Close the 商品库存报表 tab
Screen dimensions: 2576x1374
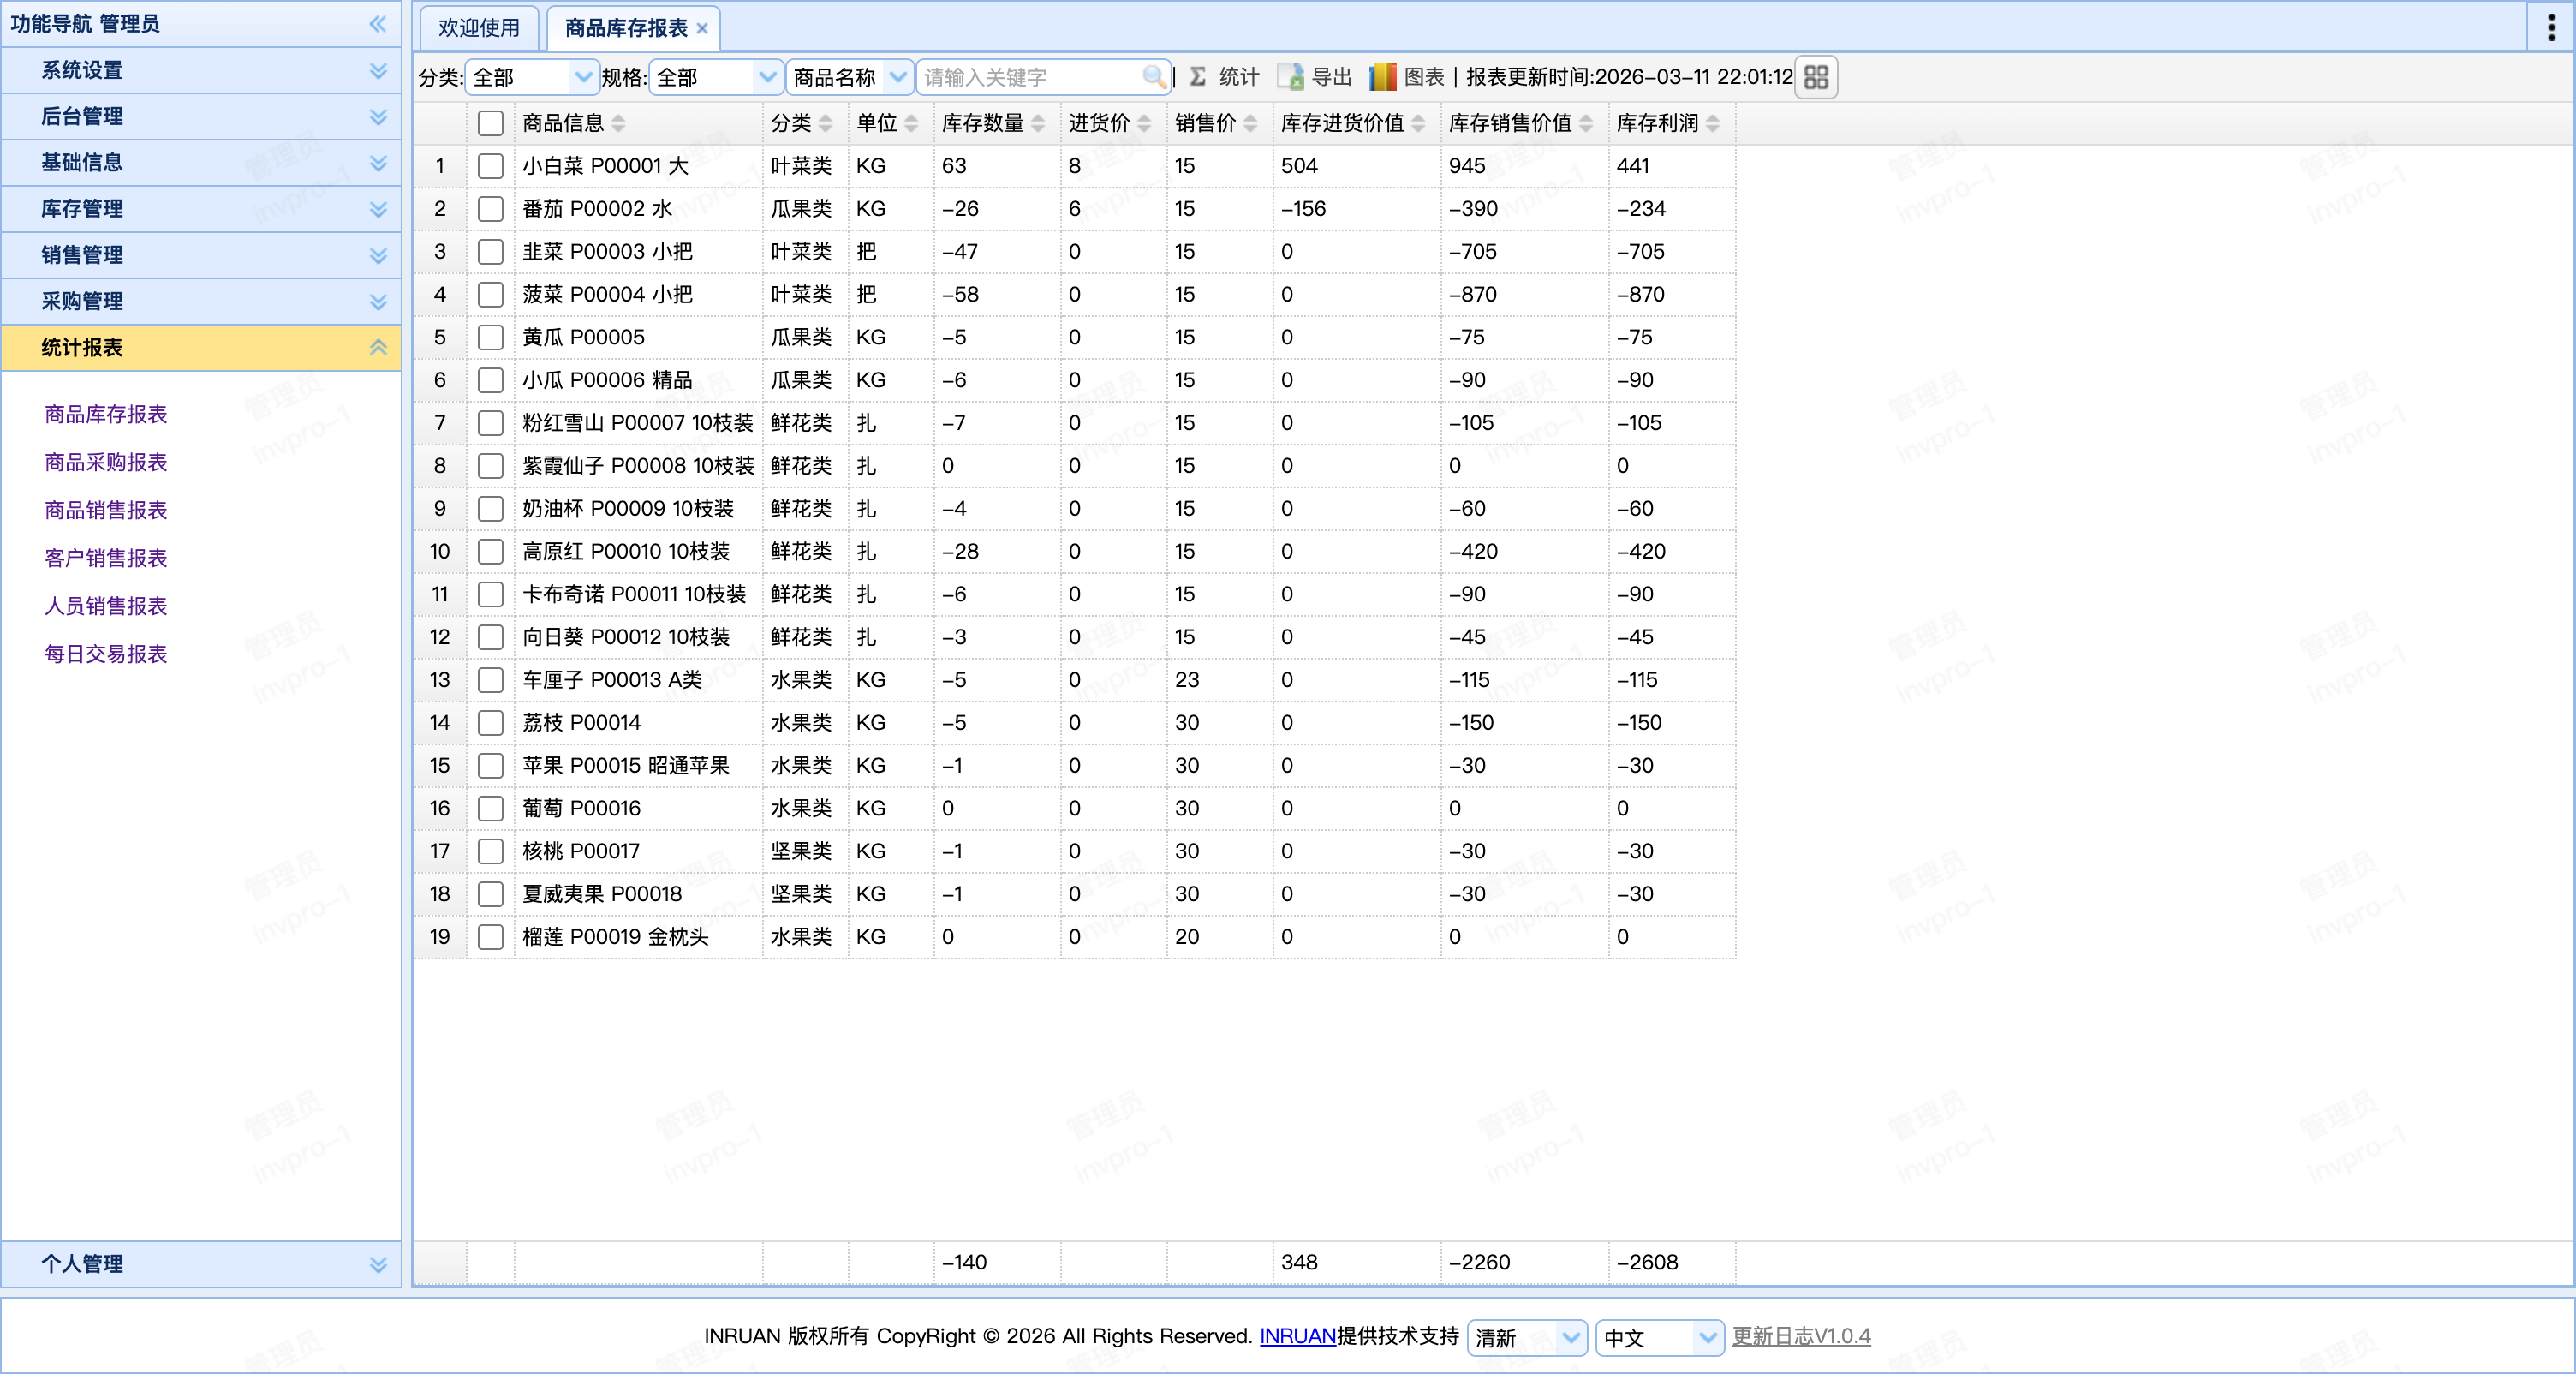[x=702, y=28]
